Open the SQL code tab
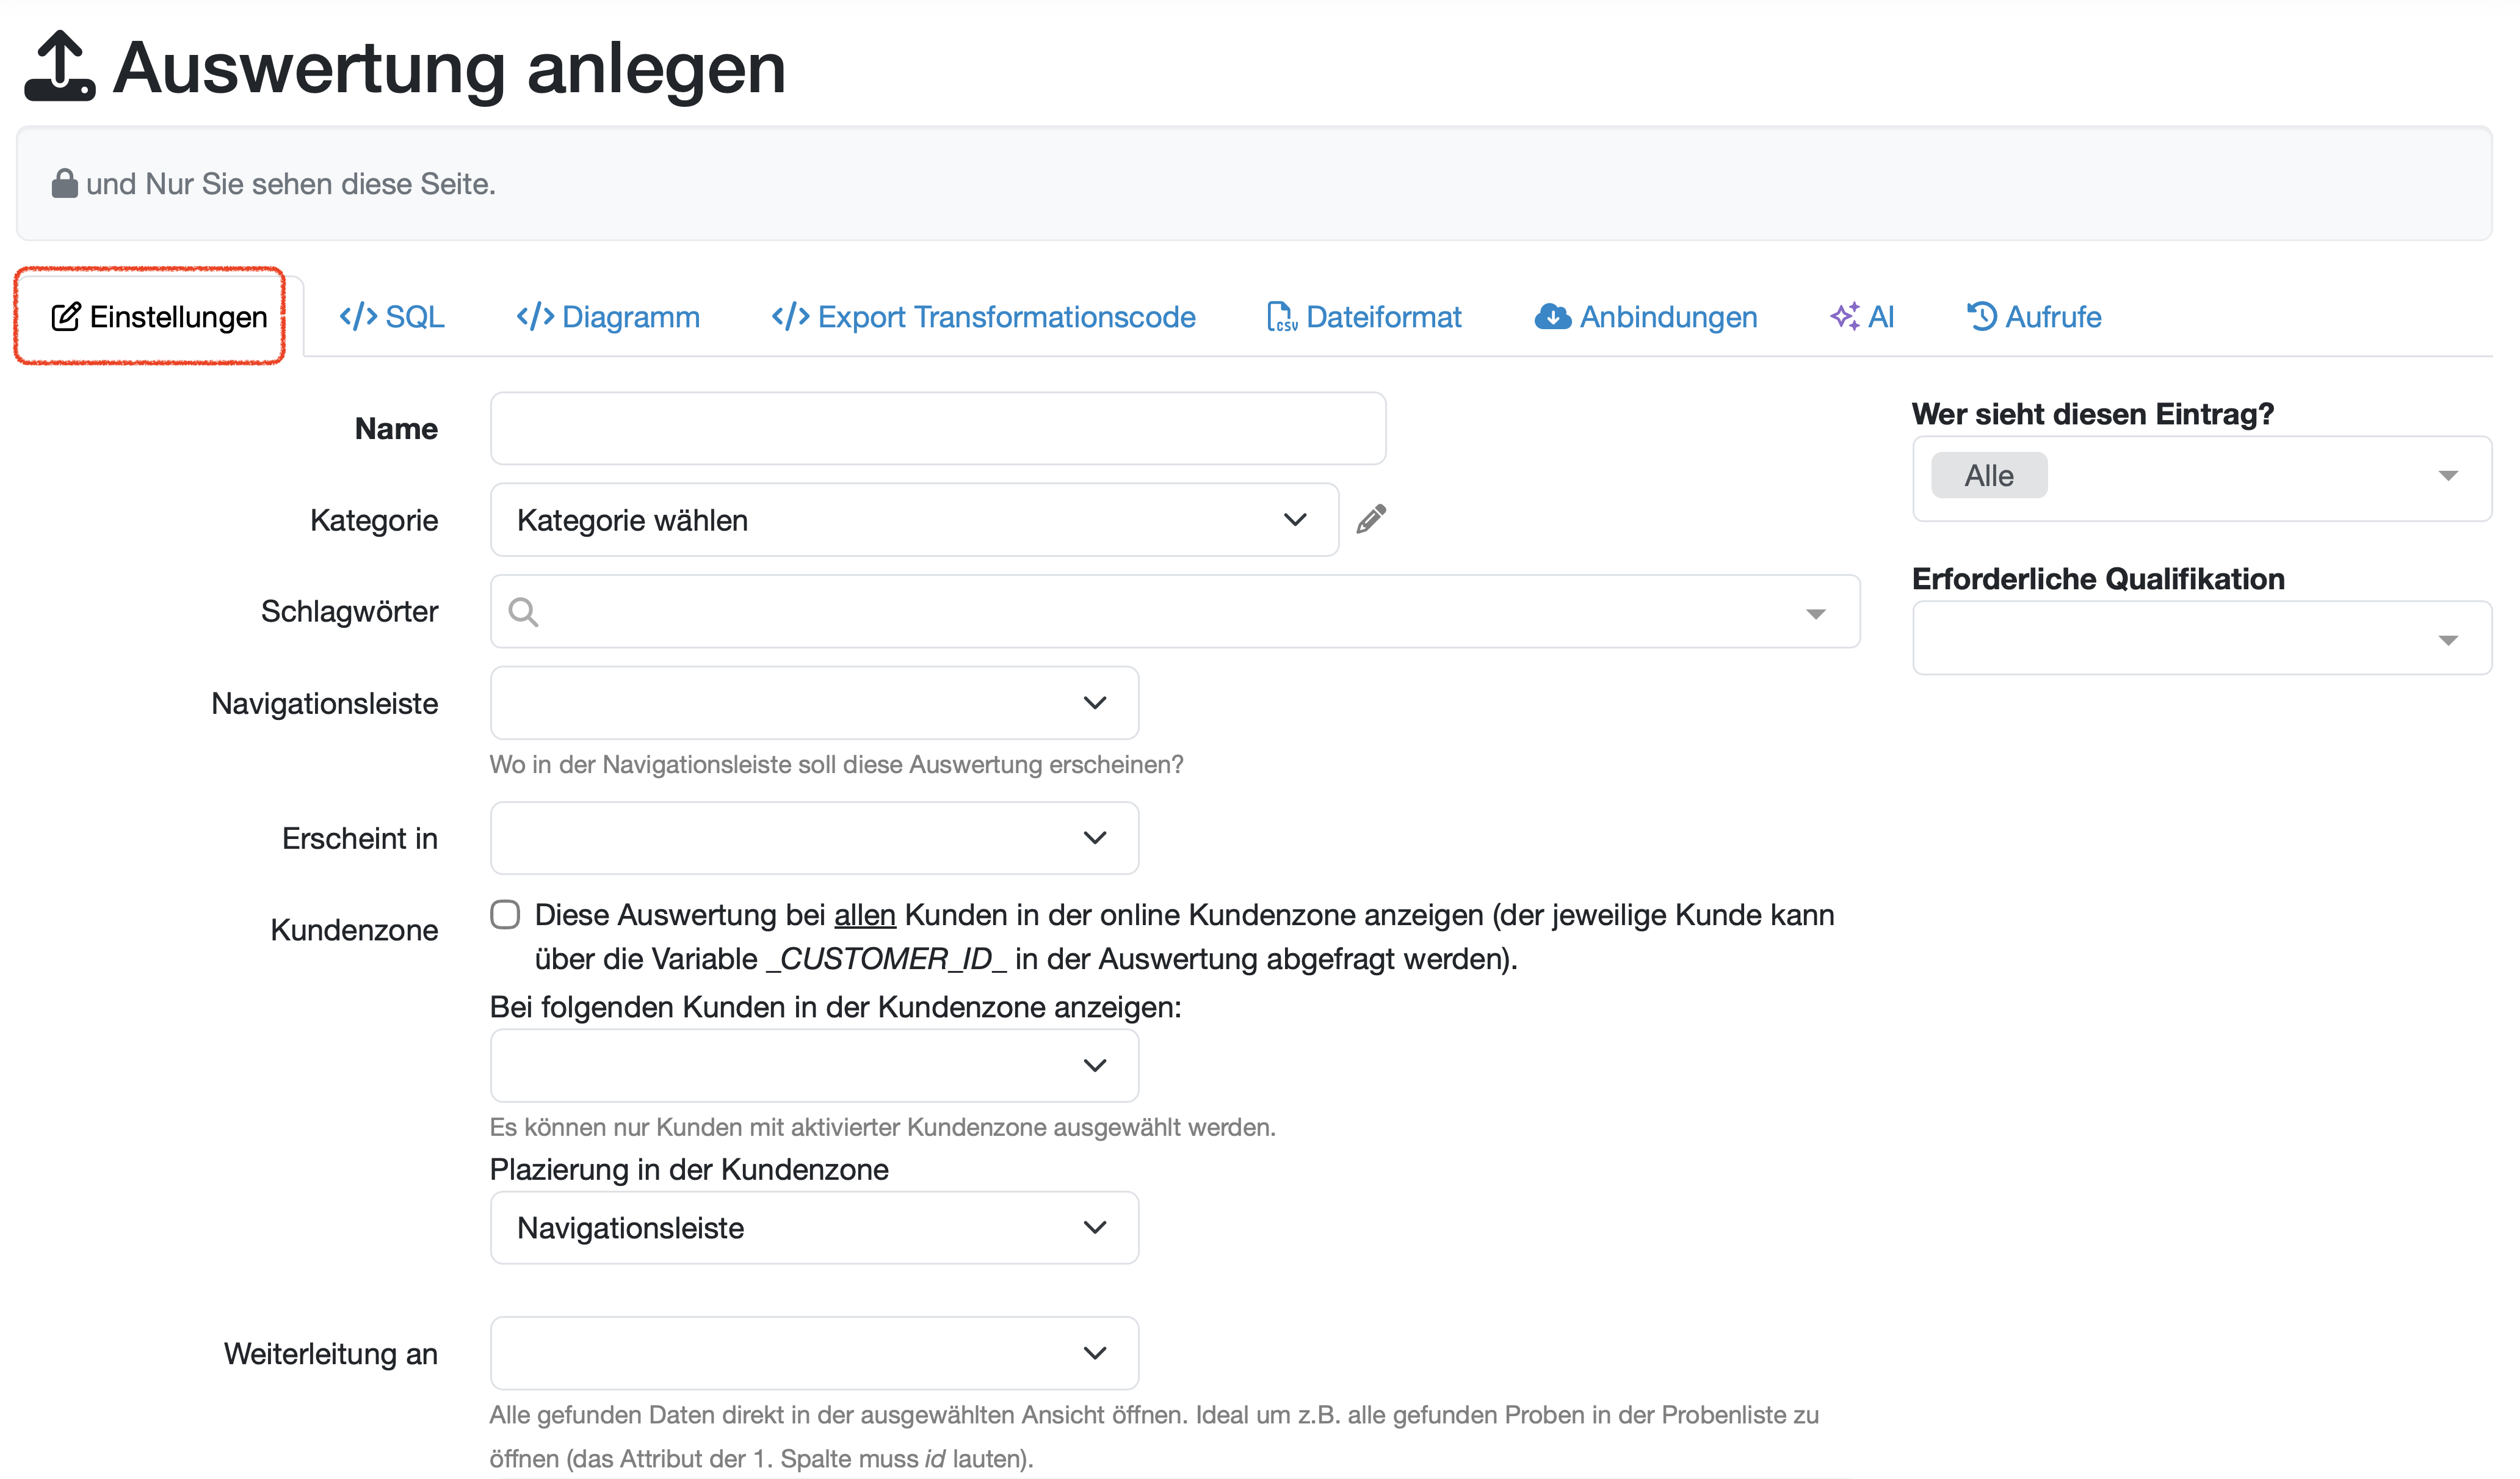The width and height of the screenshot is (2520, 1479). click(391, 317)
